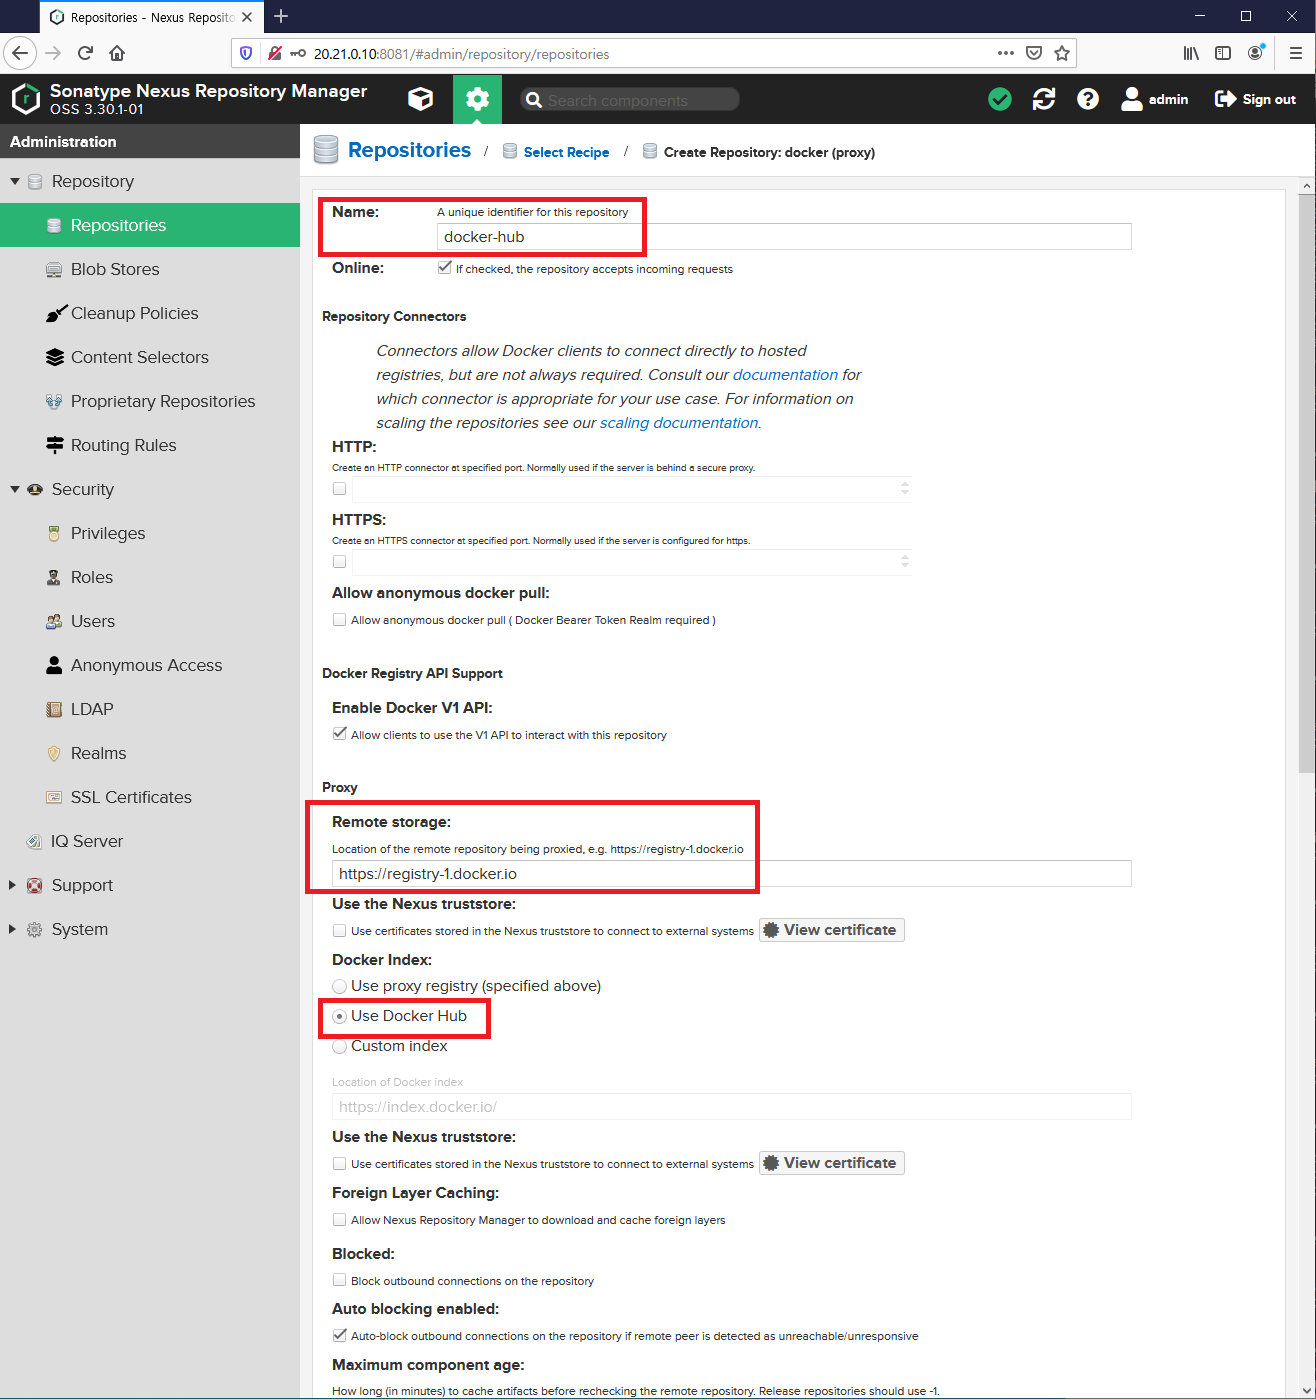This screenshot has width=1316, height=1399.
Task: Open the Administration gear icon
Action: pos(478,99)
